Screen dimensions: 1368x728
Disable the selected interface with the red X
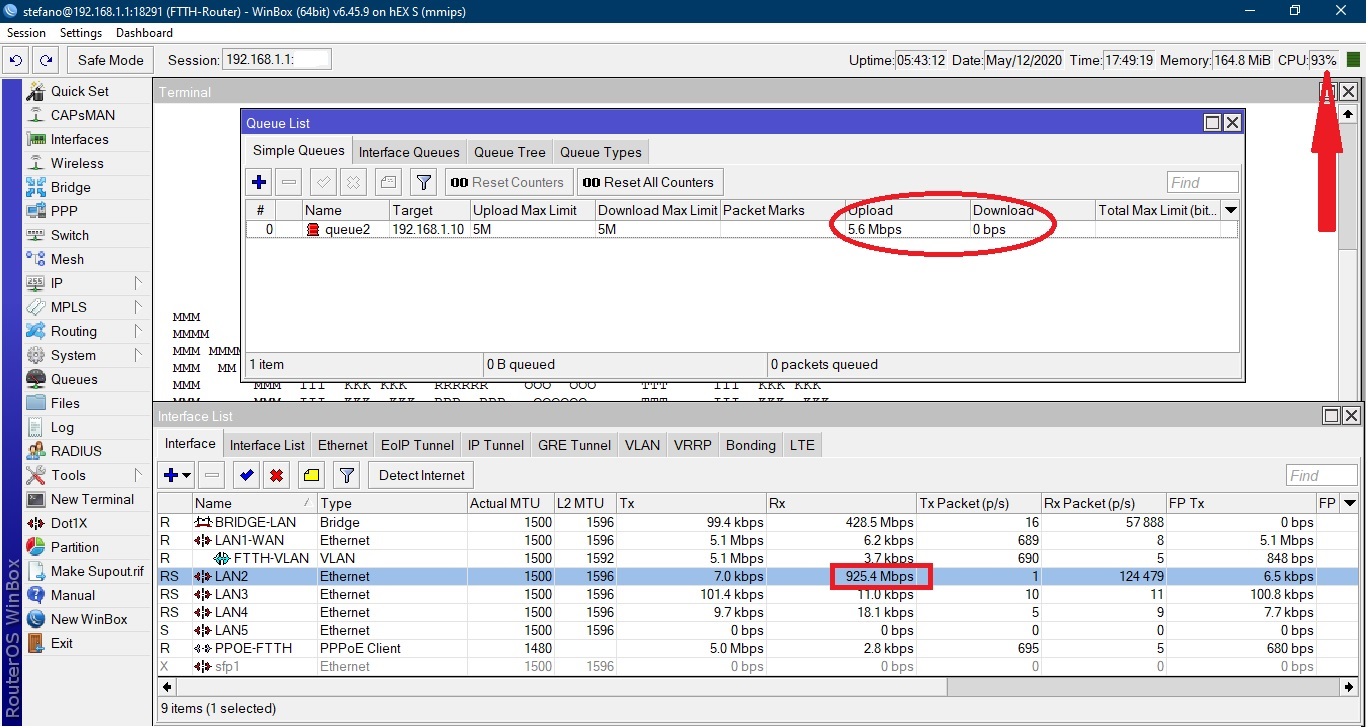click(276, 475)
